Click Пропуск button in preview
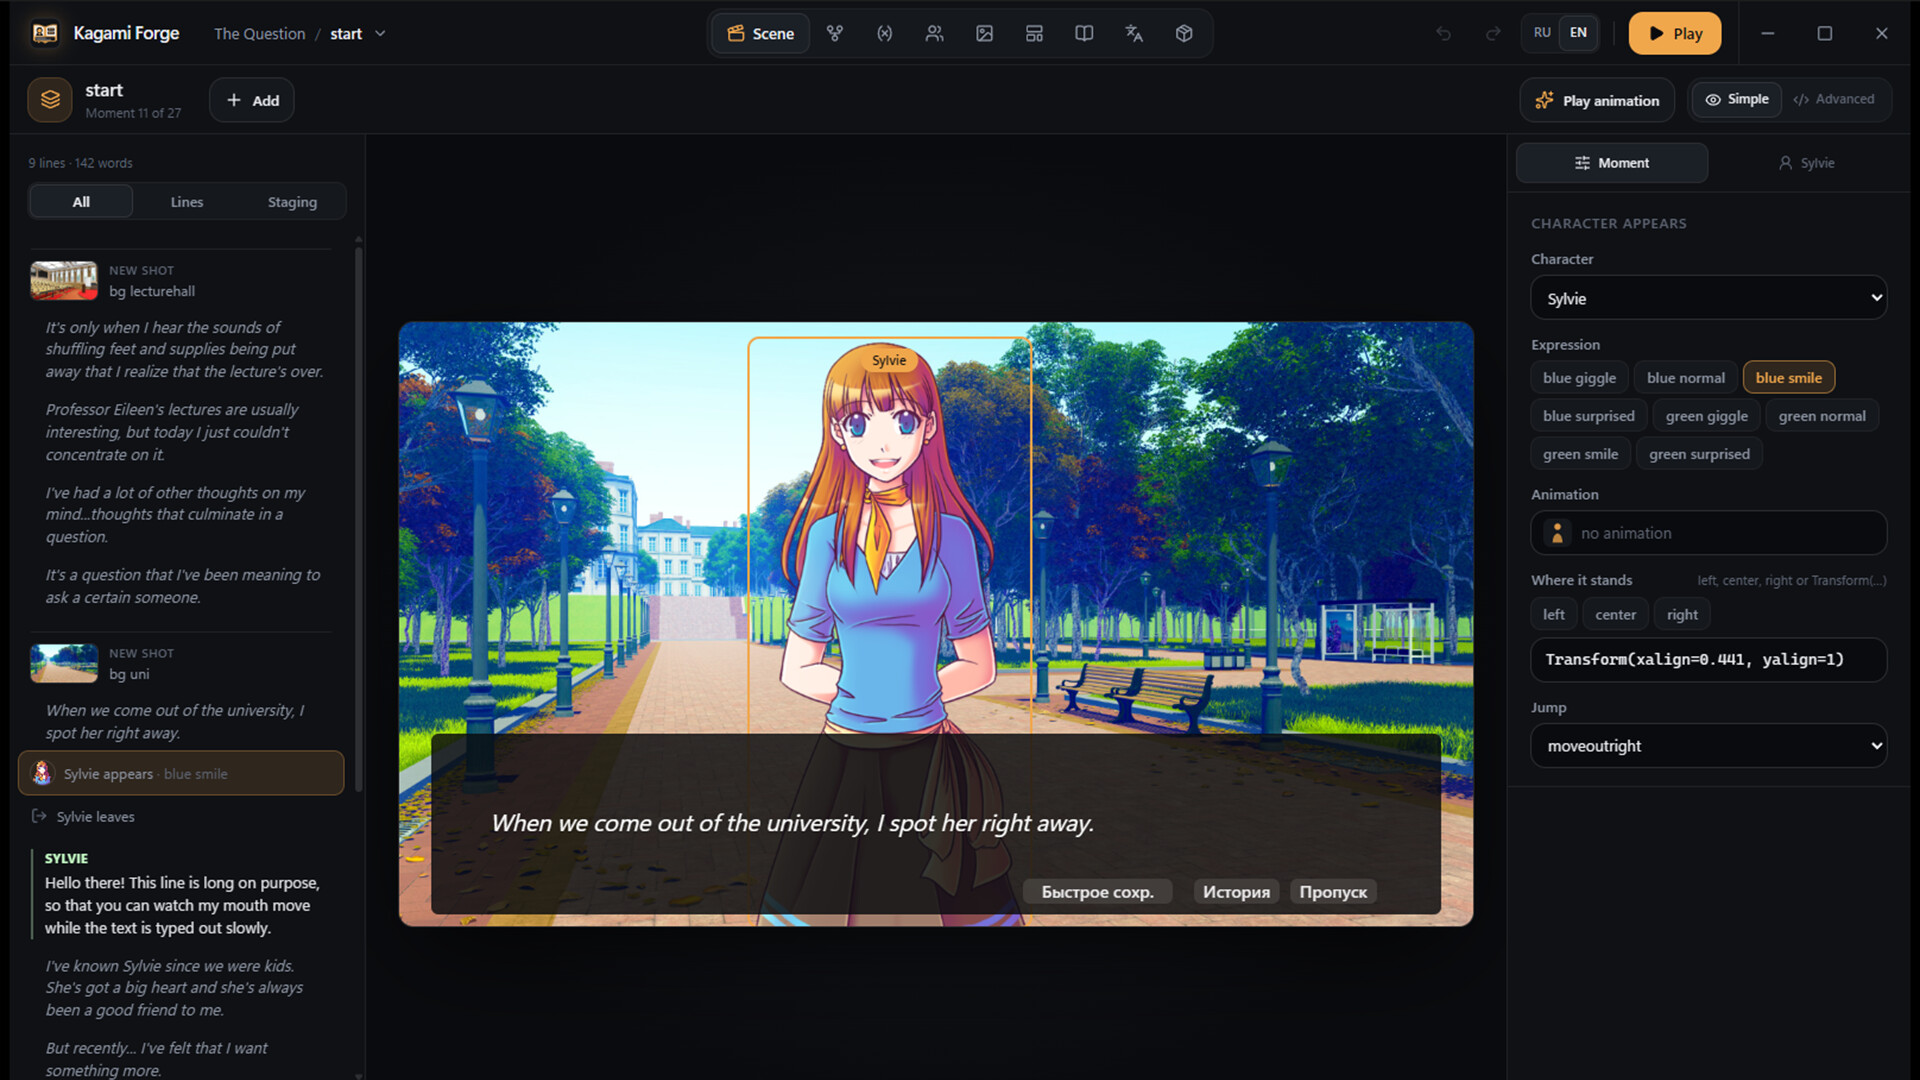Image resolution: width=1920 pixels, height=1080 pixels. 1333,891
